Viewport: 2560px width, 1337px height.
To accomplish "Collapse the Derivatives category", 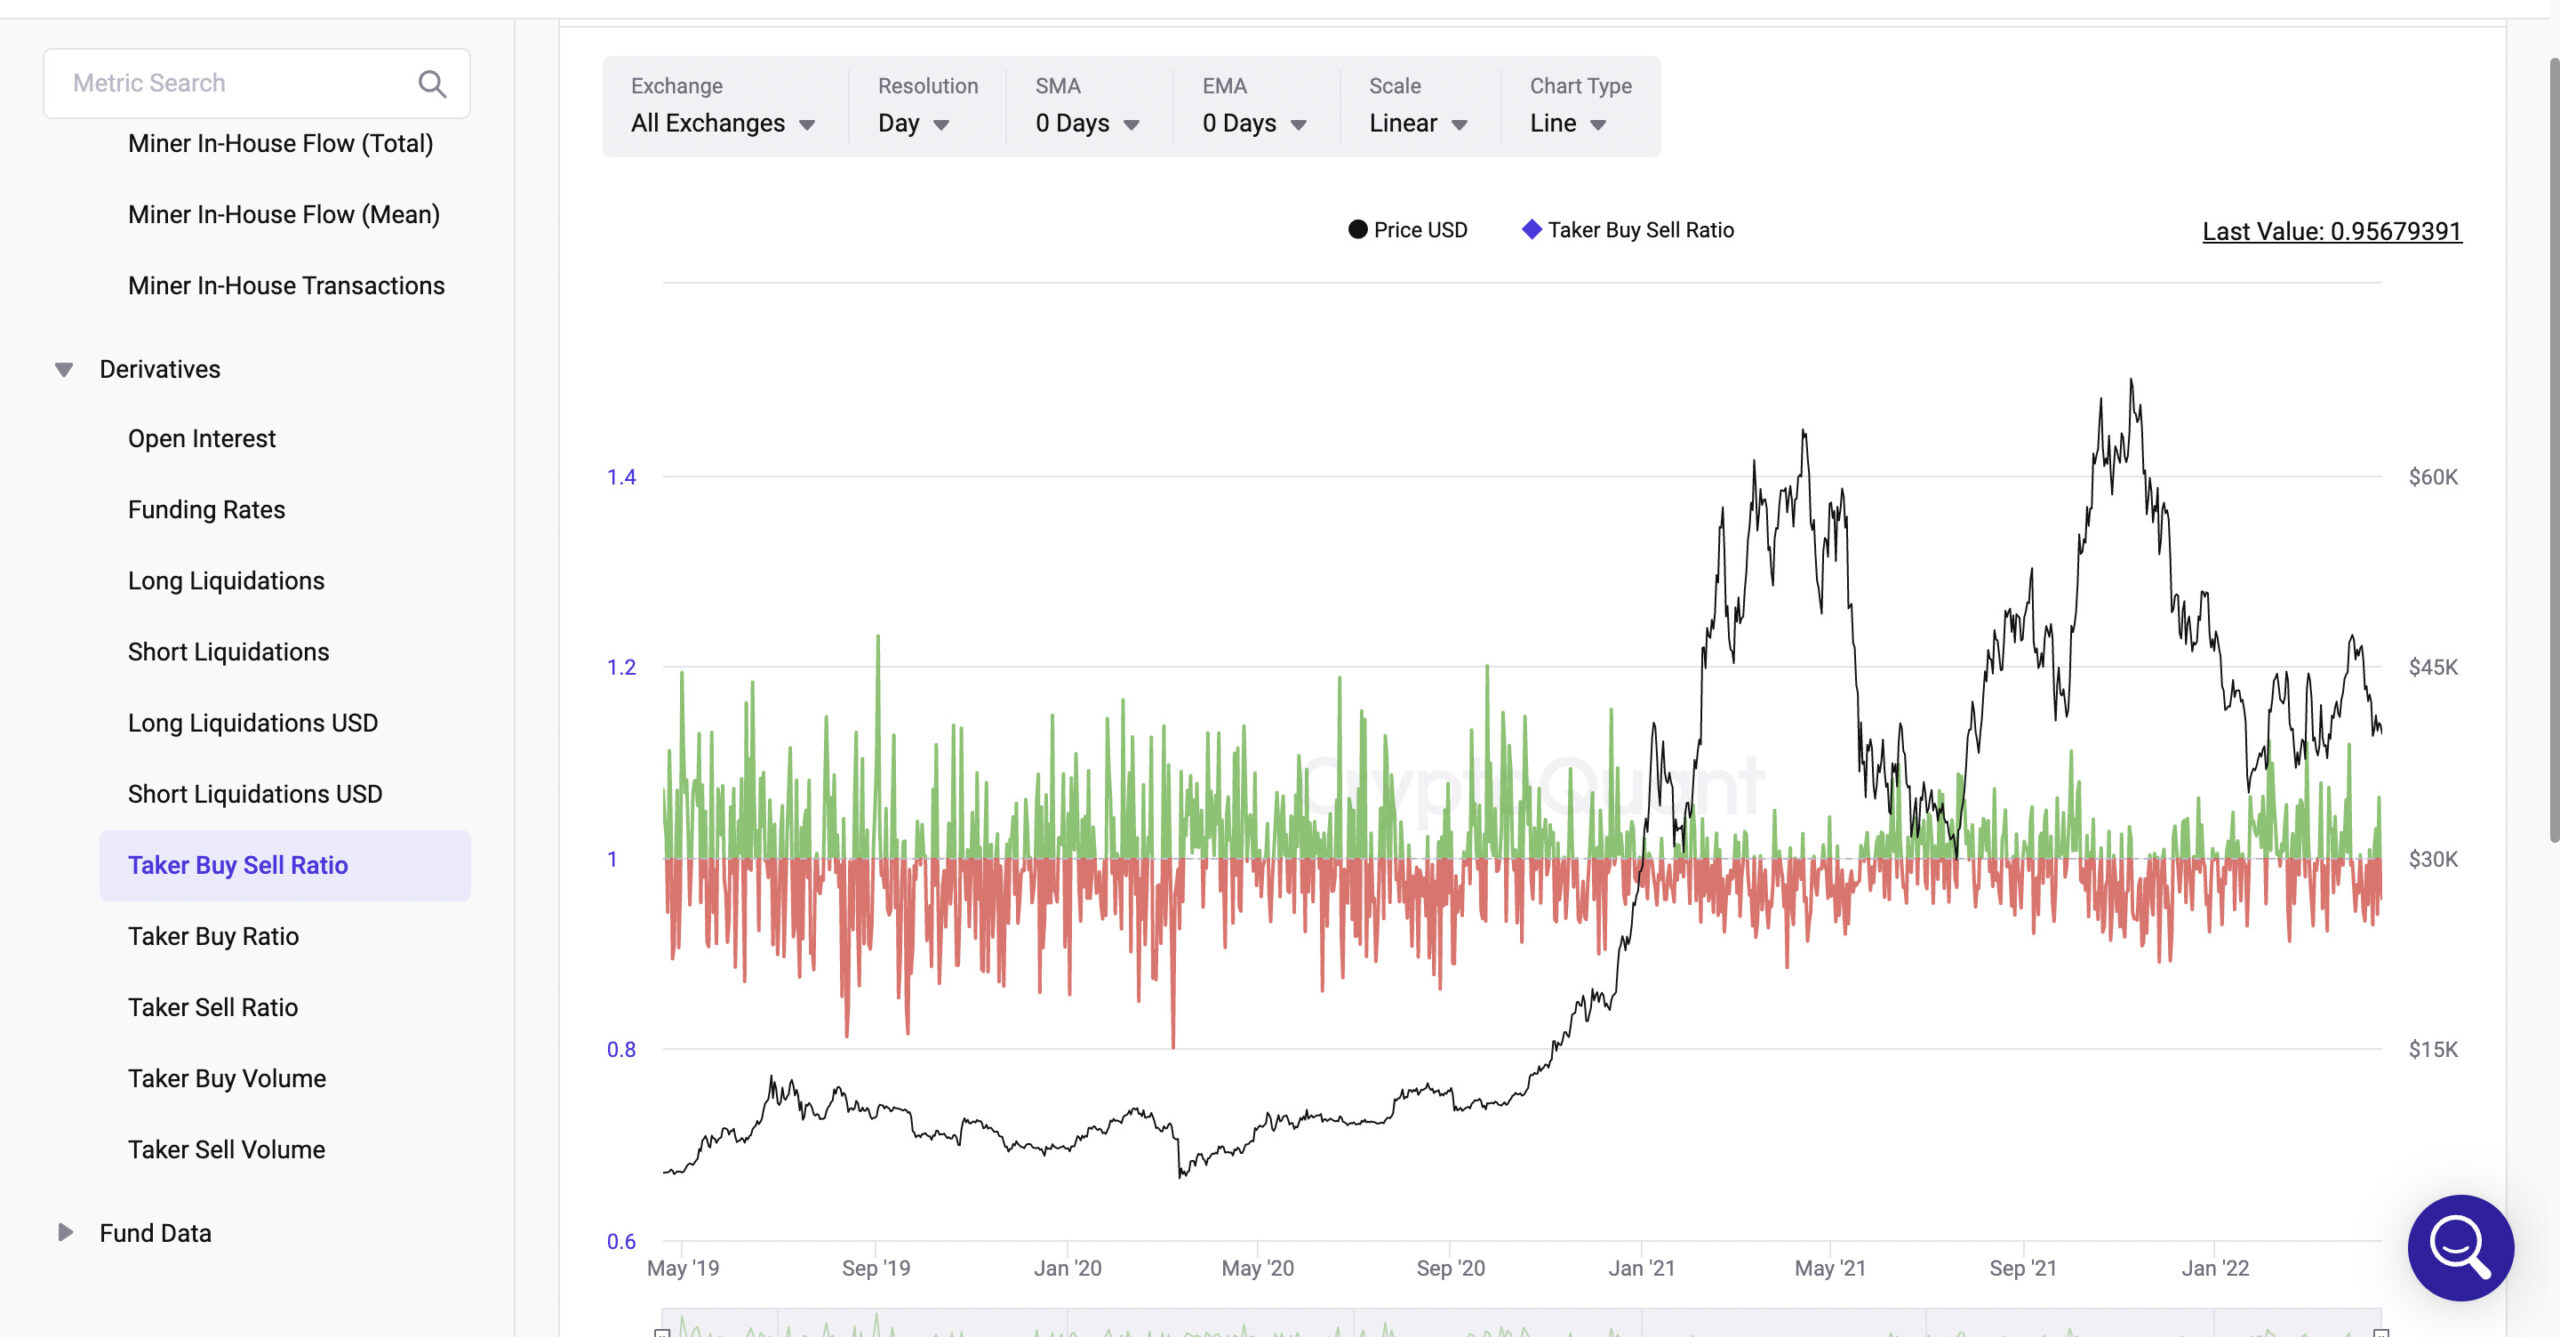I will click(64, 369).
